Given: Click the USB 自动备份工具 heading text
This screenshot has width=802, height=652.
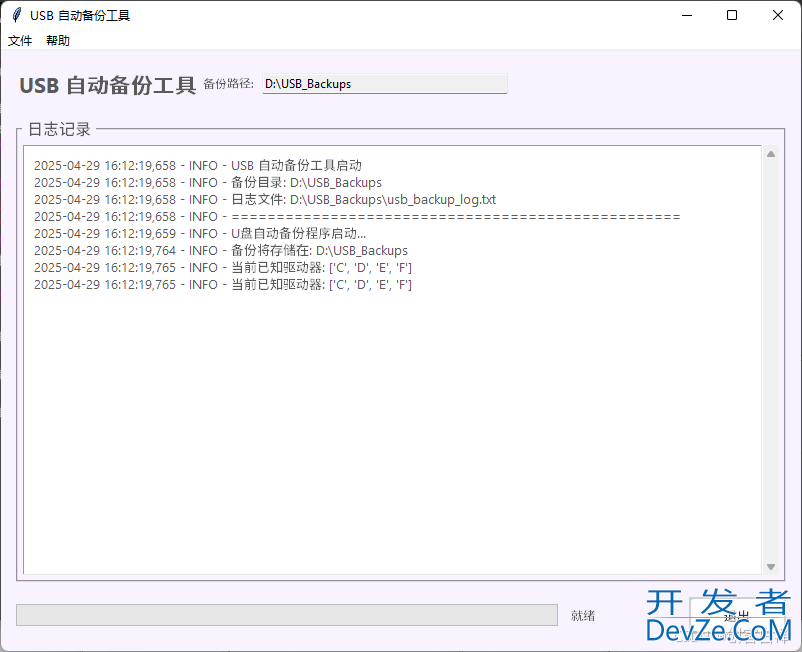Looking at the screenshot, I should [107, 85].
